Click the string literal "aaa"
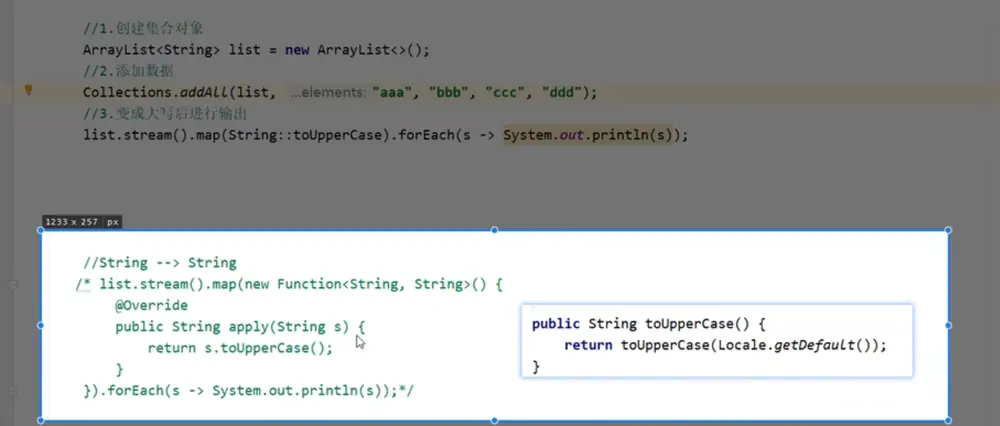 (392, 92)
